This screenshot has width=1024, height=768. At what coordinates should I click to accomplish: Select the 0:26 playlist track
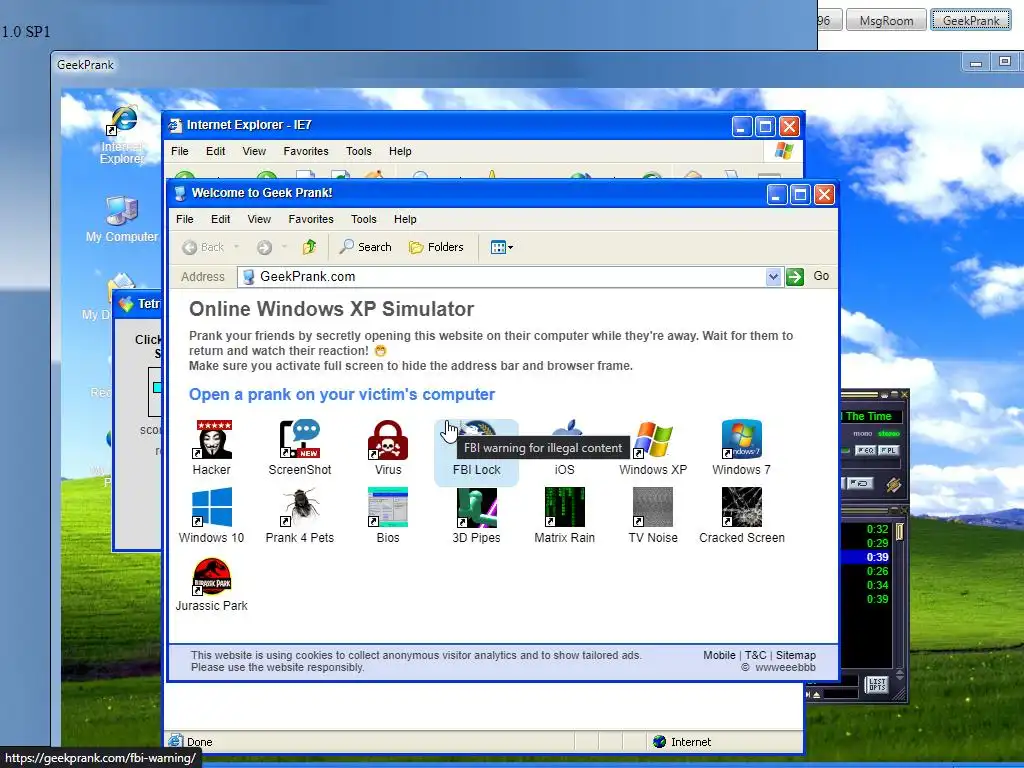(x=869, y=571)
